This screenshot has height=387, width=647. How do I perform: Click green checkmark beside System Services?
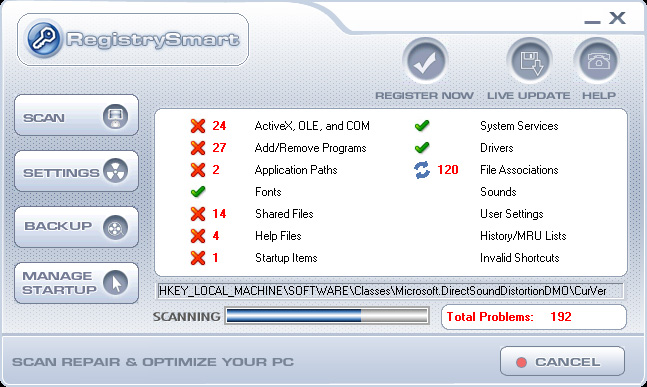tap(422, 125)
